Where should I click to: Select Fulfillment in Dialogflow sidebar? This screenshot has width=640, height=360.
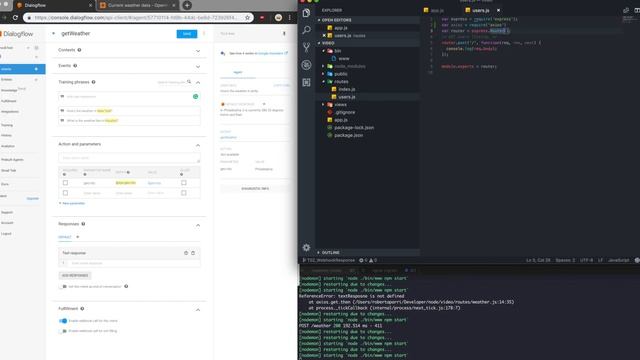click(x=9, y=101)
